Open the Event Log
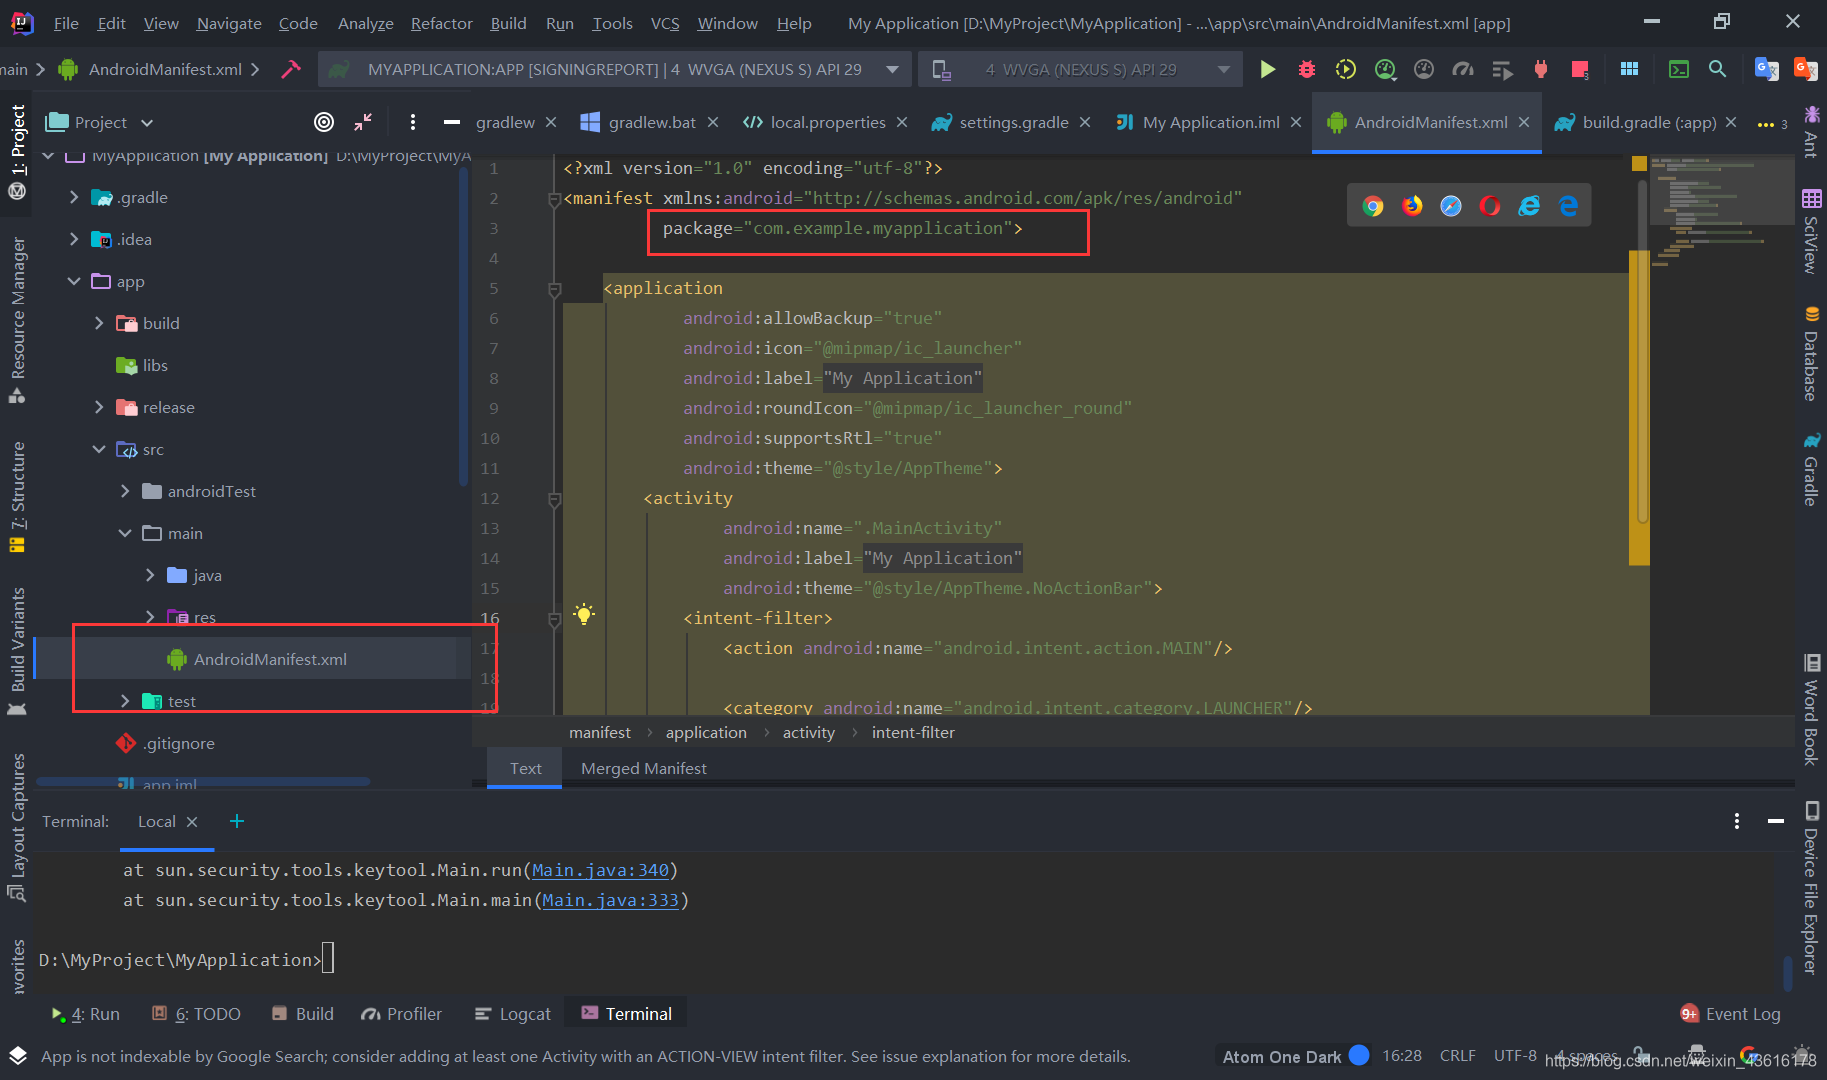Image resolution: width=1827 pixels, height=1080 pixels. (1731, 1014)
